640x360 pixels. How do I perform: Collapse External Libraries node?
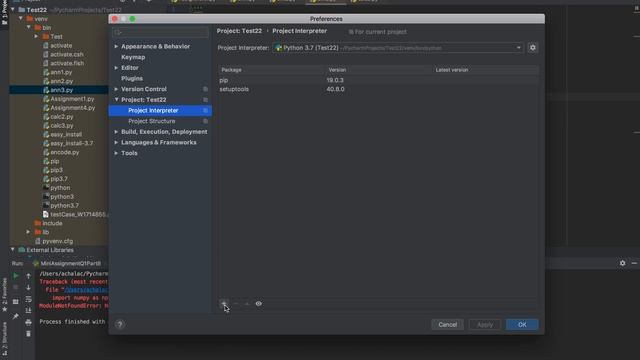click(x=13, y=250)
